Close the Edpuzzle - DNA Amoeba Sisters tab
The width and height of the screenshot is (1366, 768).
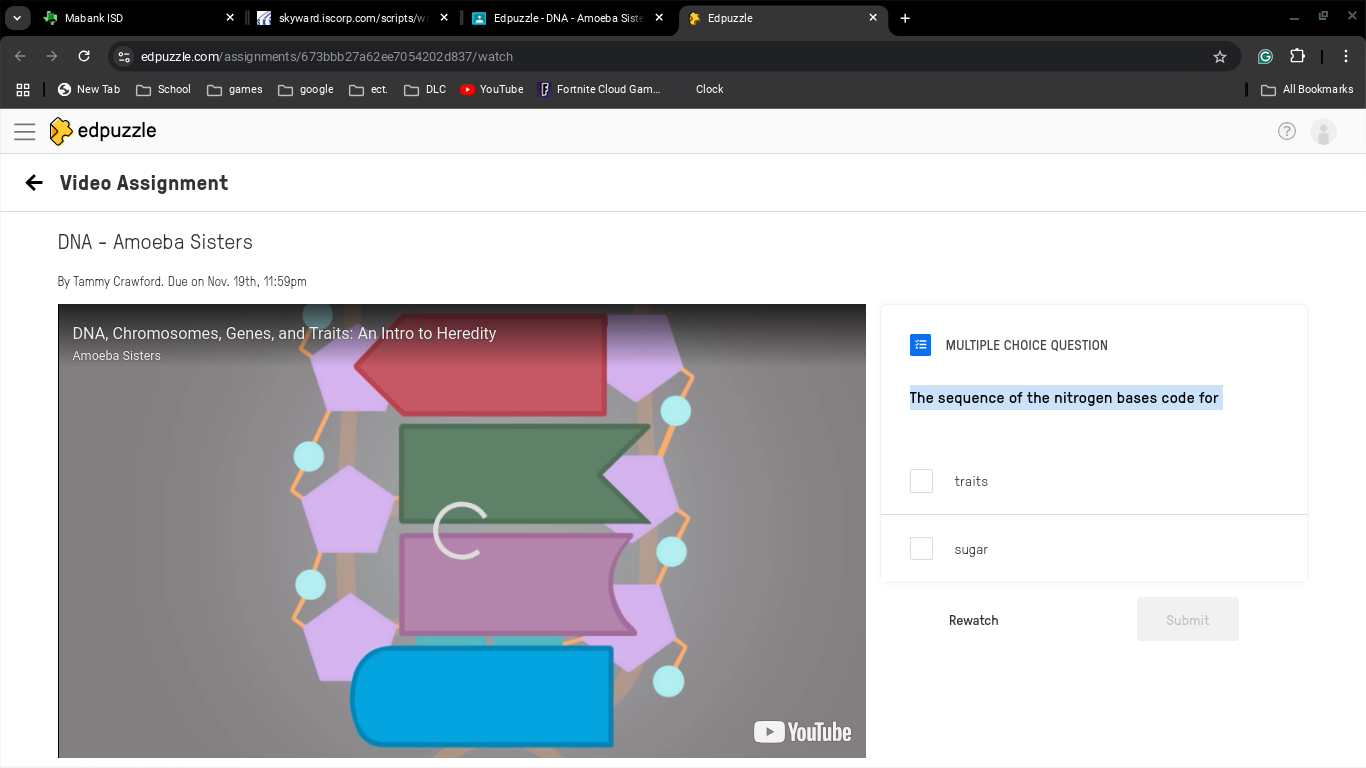pos(659,18)
